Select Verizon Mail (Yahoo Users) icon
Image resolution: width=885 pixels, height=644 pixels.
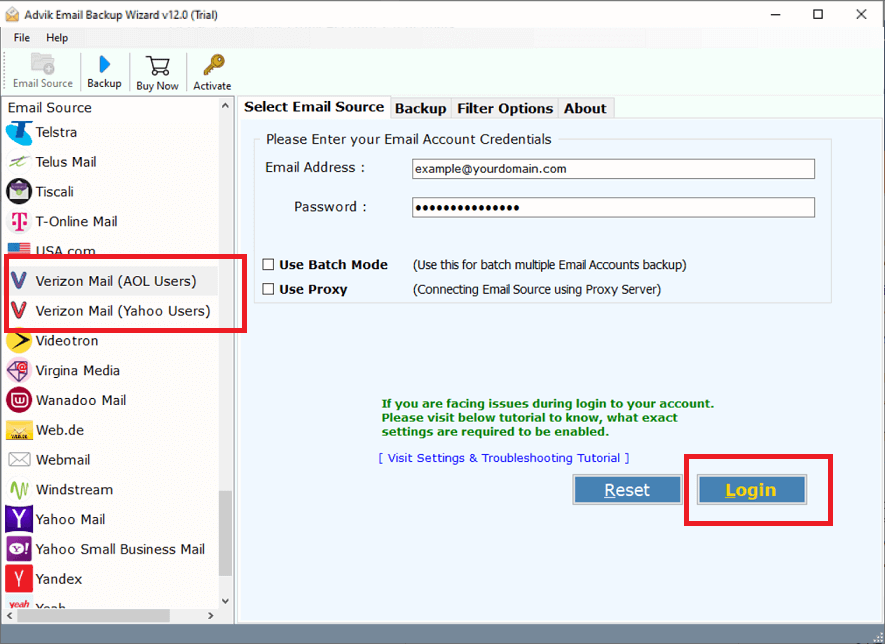coord(19,310)
